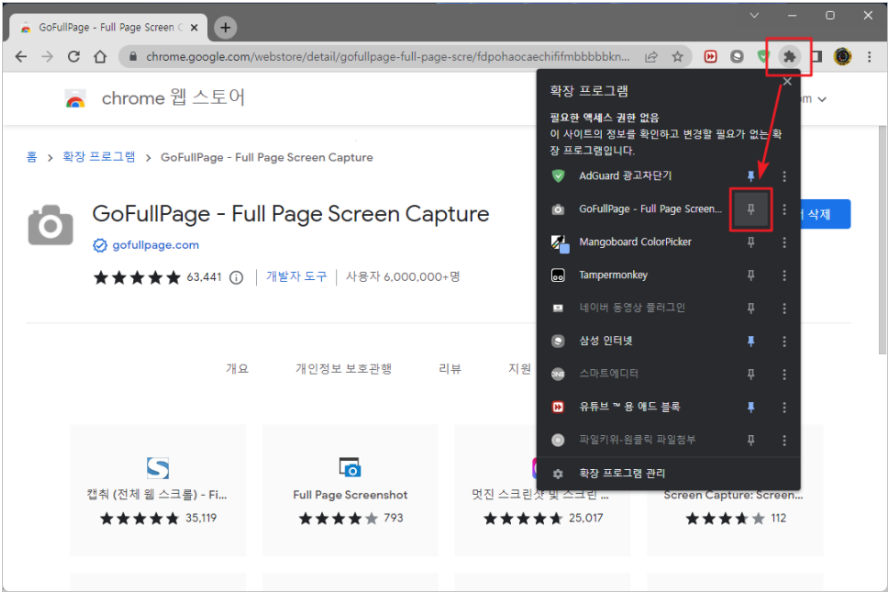Screen dimensions: 890x594
Task: Go back to previous page
Action: (21, 56)
